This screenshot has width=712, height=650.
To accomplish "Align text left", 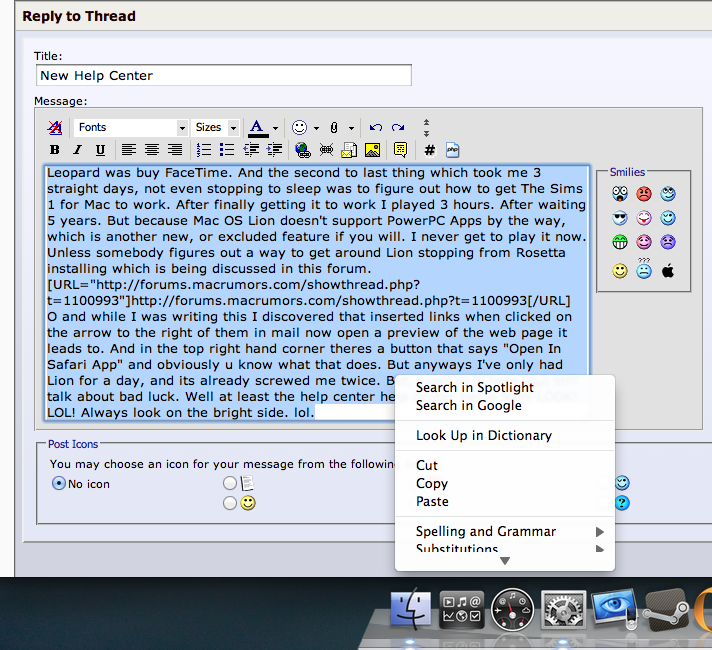I will [129, 150].
